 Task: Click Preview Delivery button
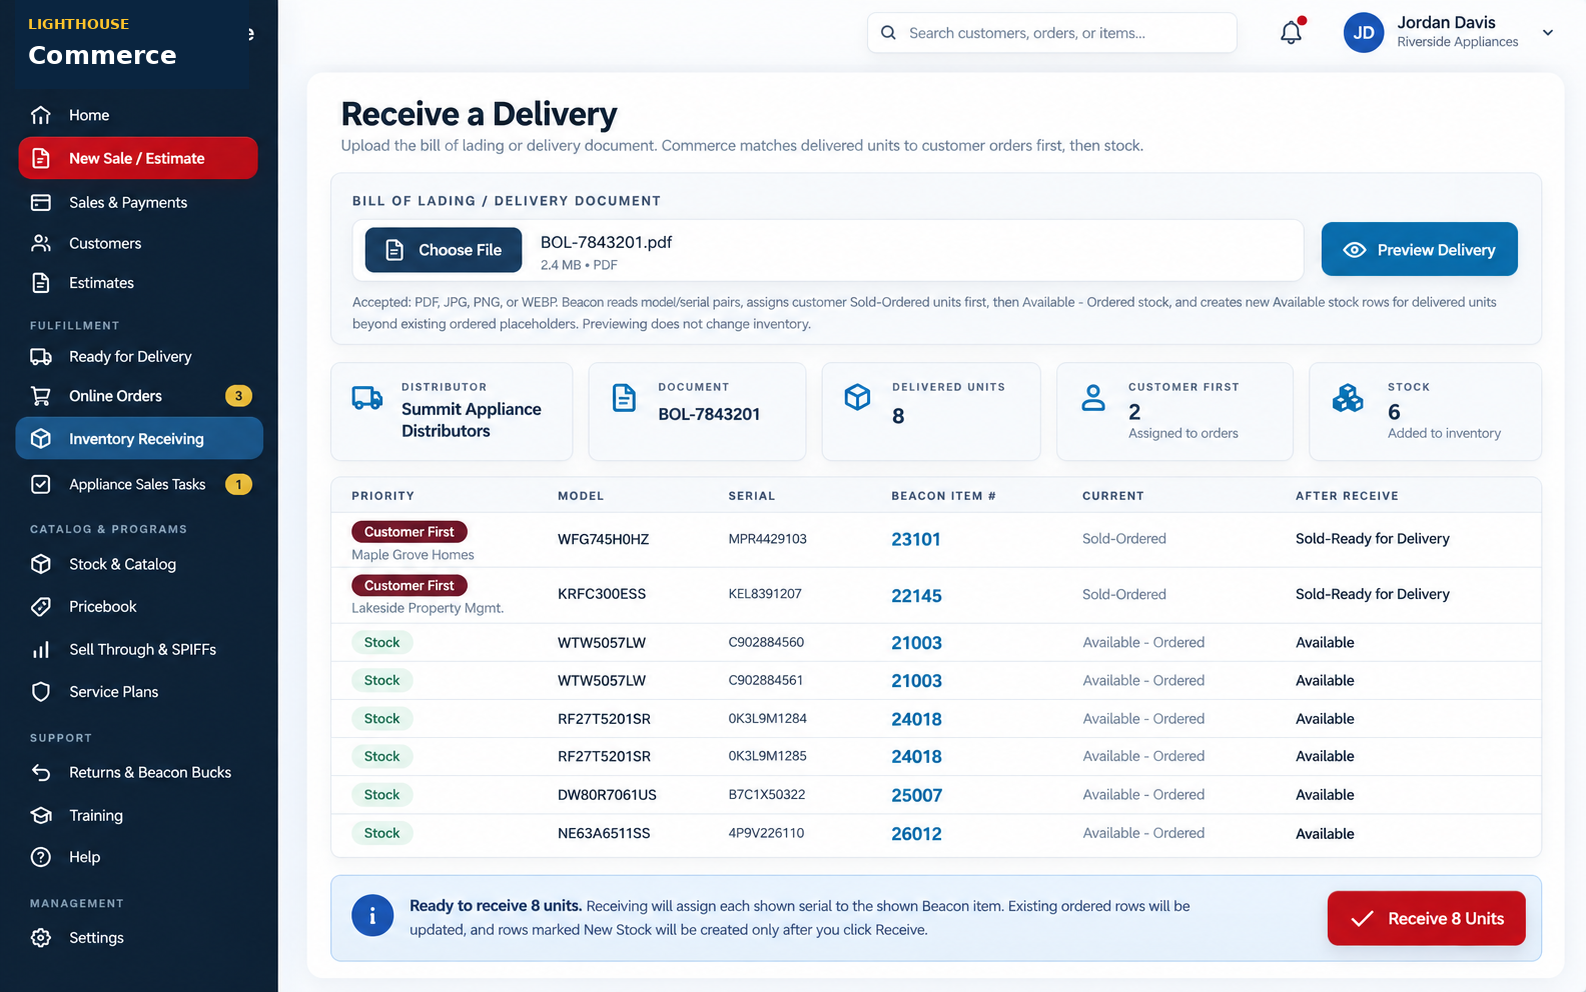coord(1419,249)
